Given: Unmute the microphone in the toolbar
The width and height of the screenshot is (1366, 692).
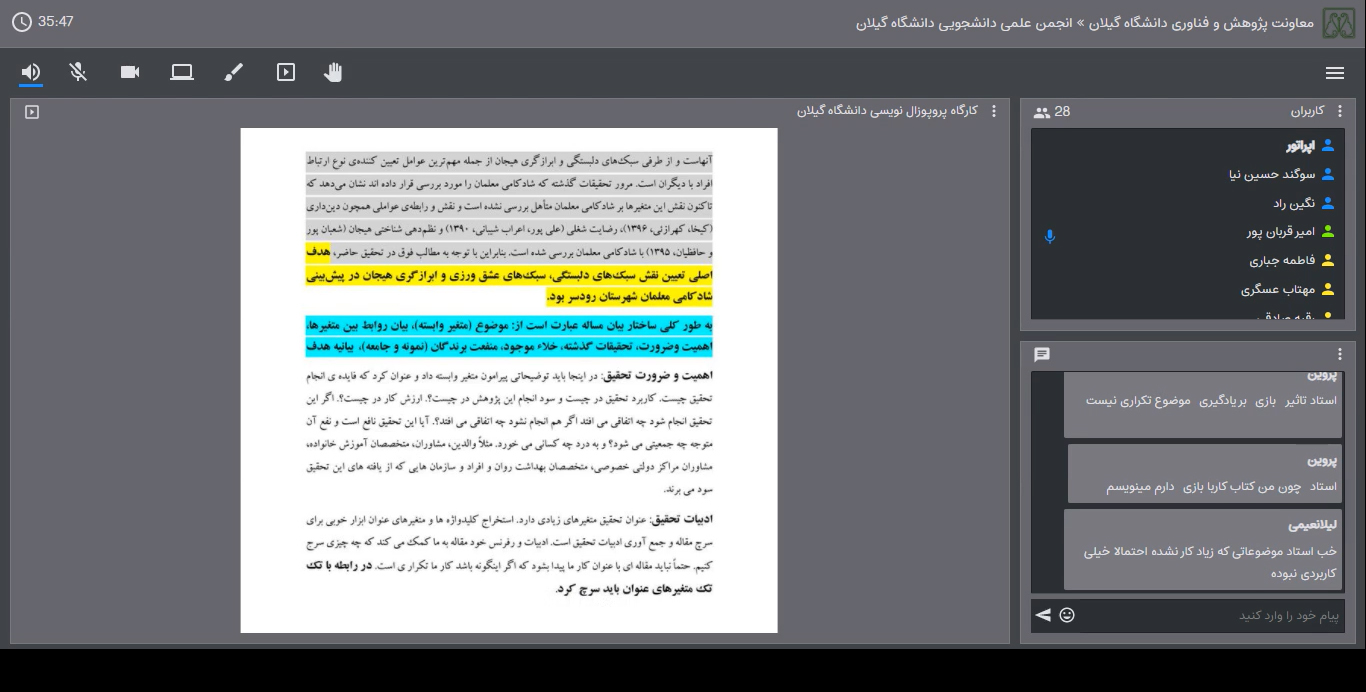Looking at the screenshot, I should coord(78,72).
